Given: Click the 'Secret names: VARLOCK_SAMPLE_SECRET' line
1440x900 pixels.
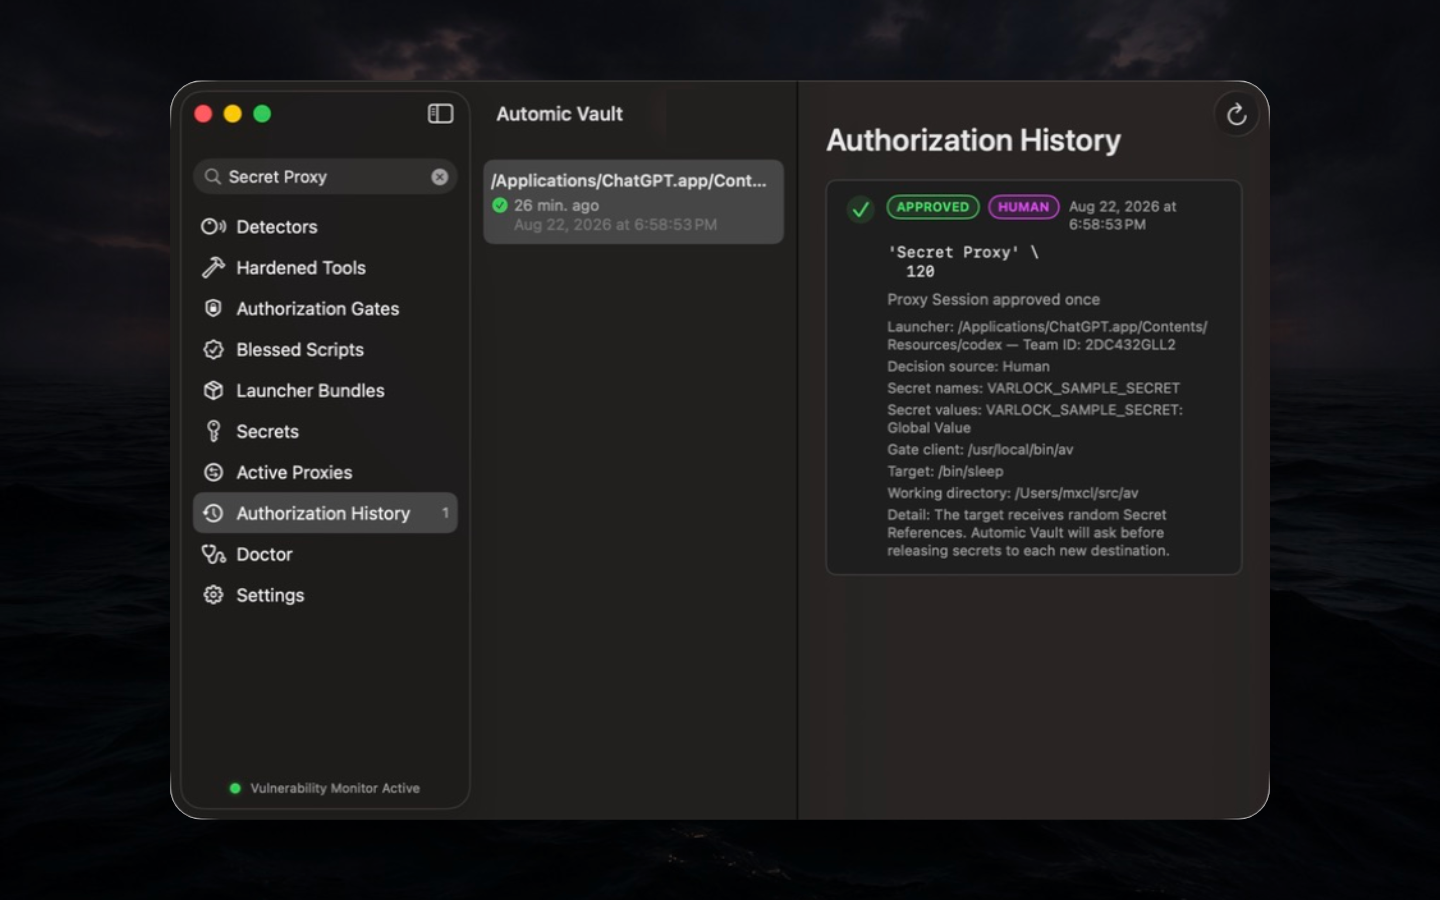Looking at the screenshot, I should pos(1033,388).
